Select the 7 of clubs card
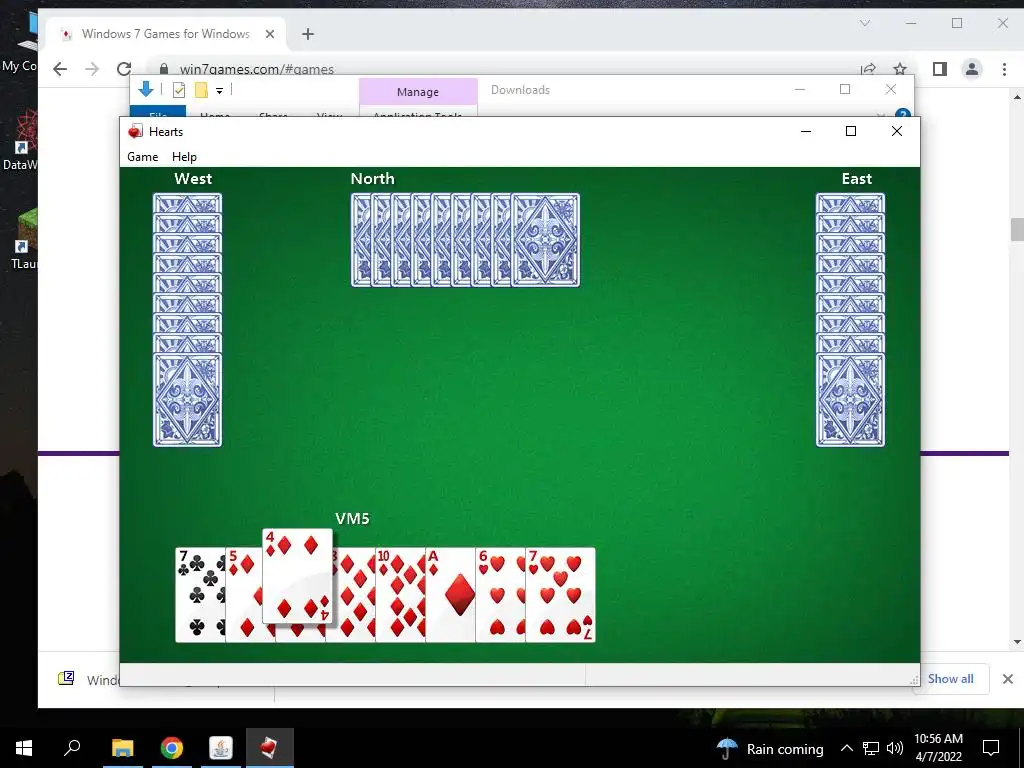 (200, 595)
